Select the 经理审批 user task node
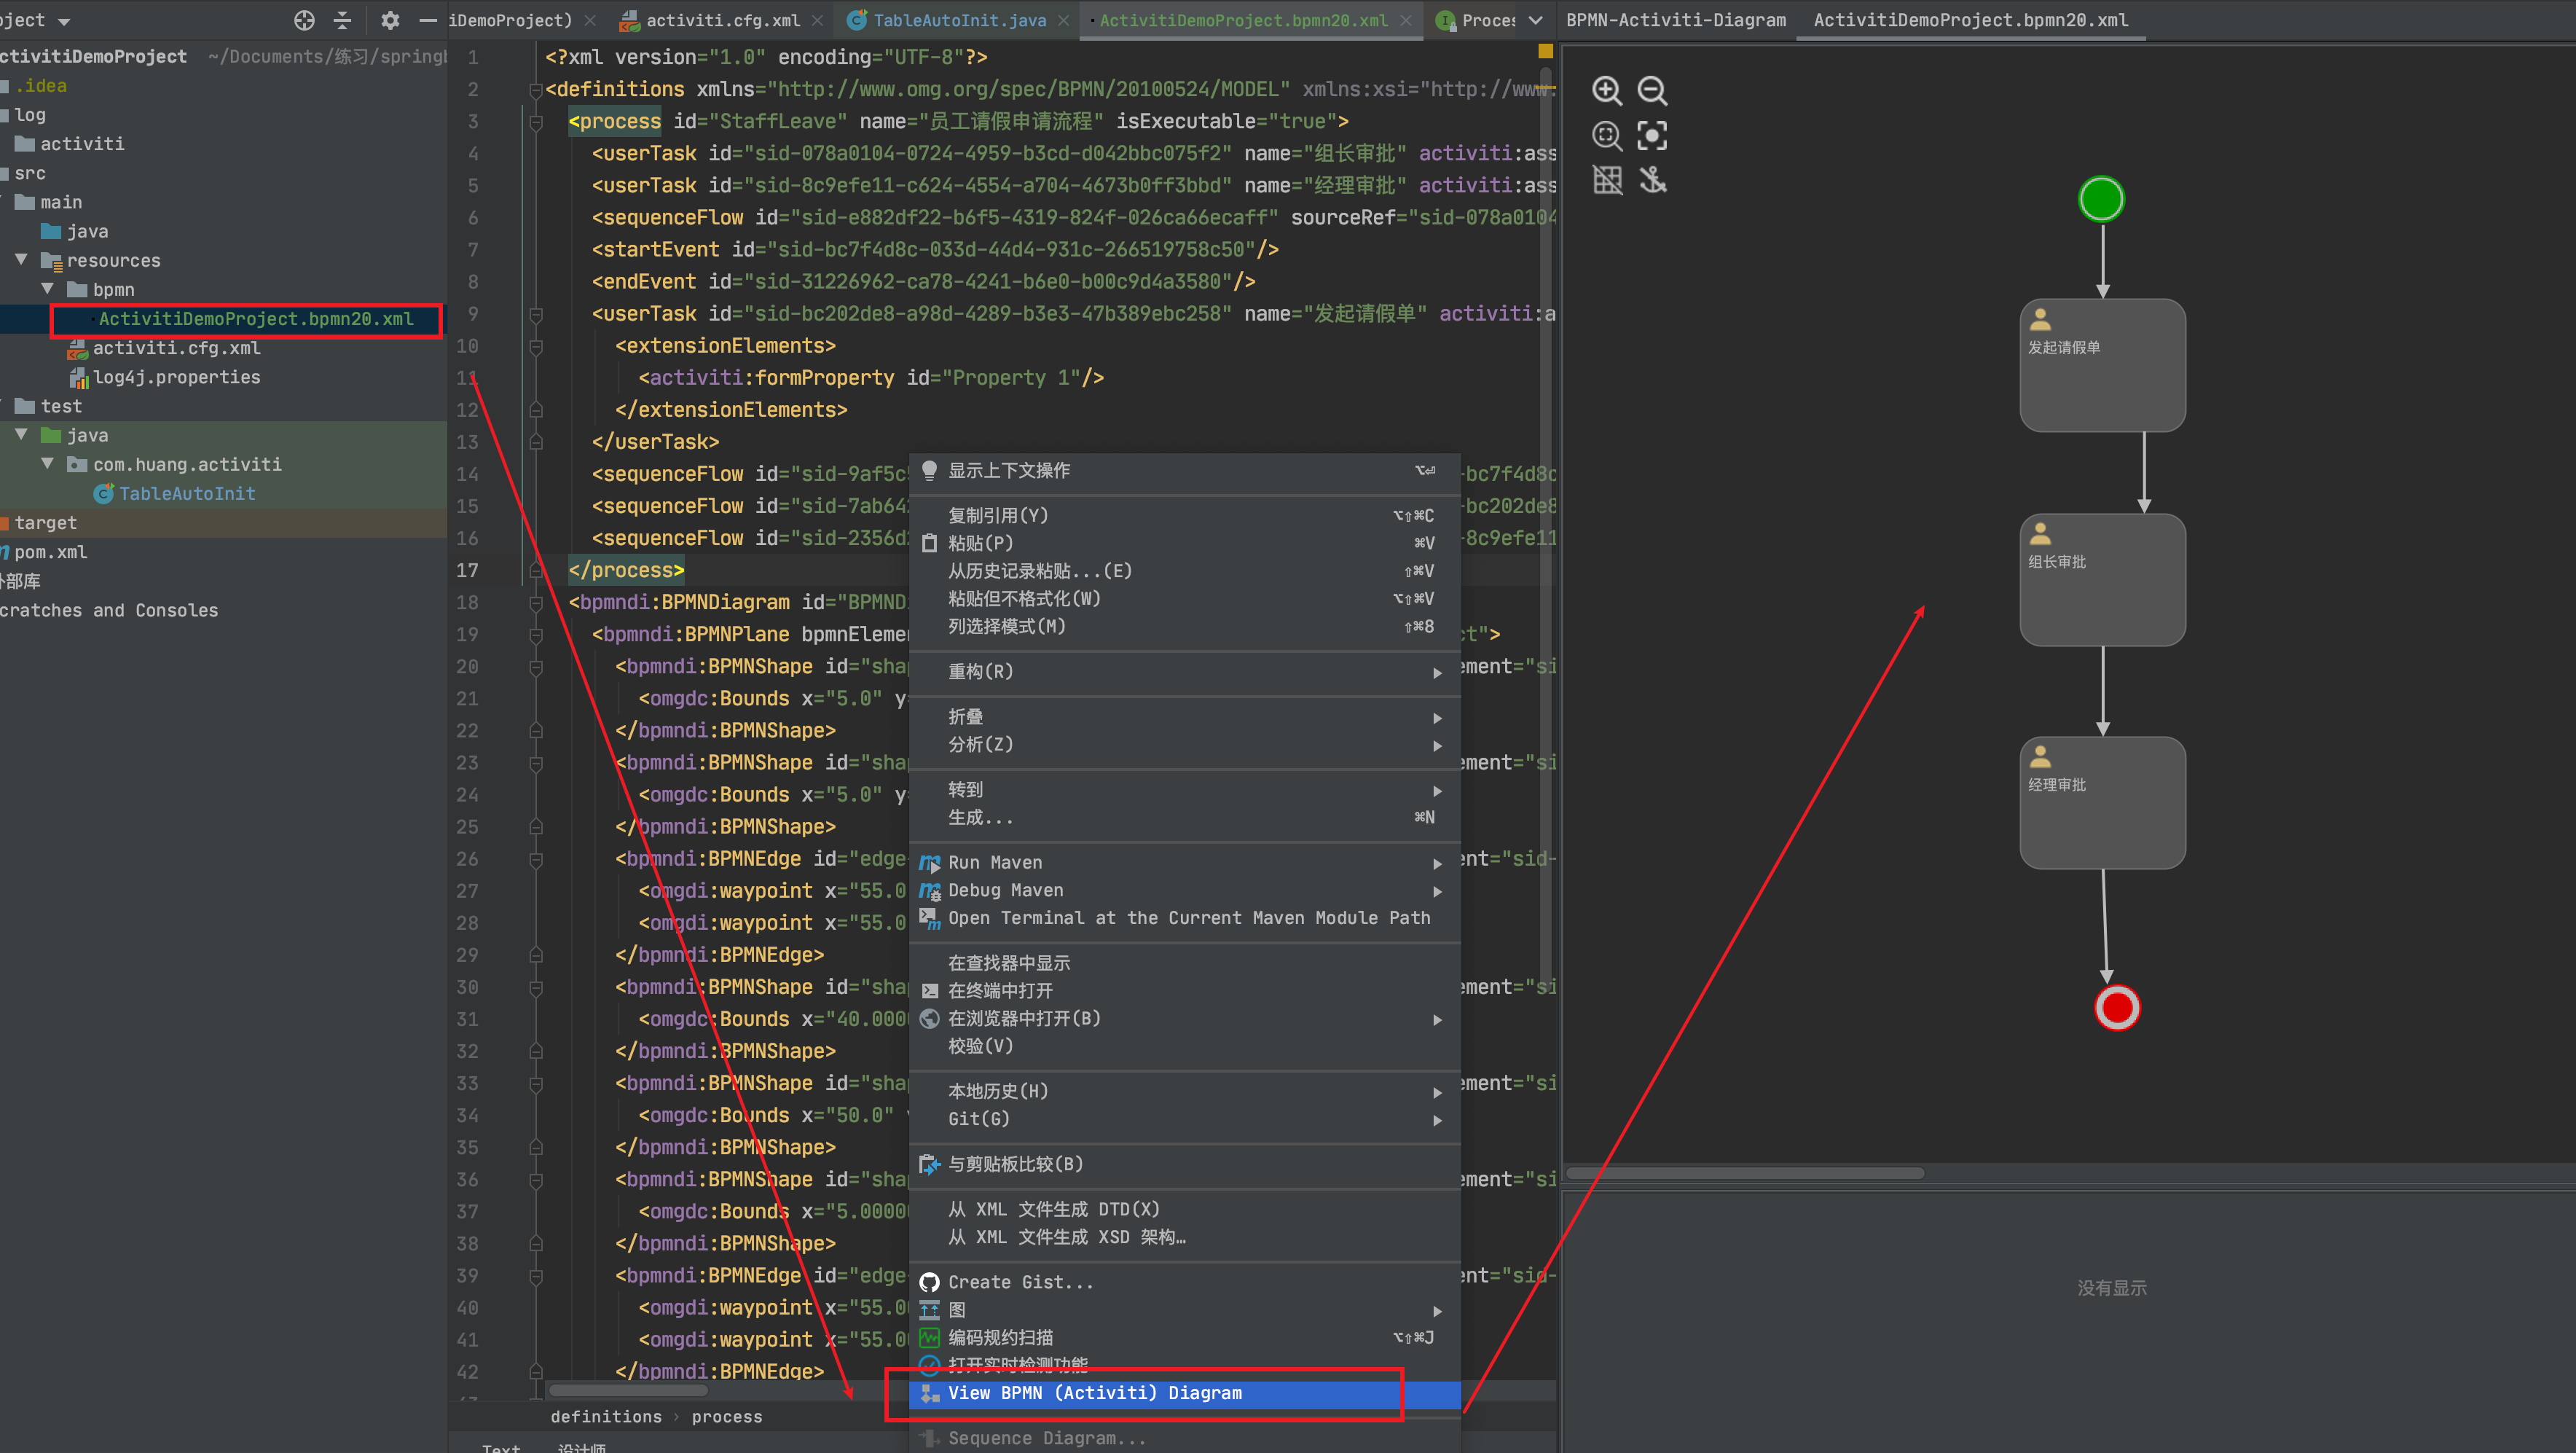Screen dimensions: 2576x1453 tap(2102, 803)
